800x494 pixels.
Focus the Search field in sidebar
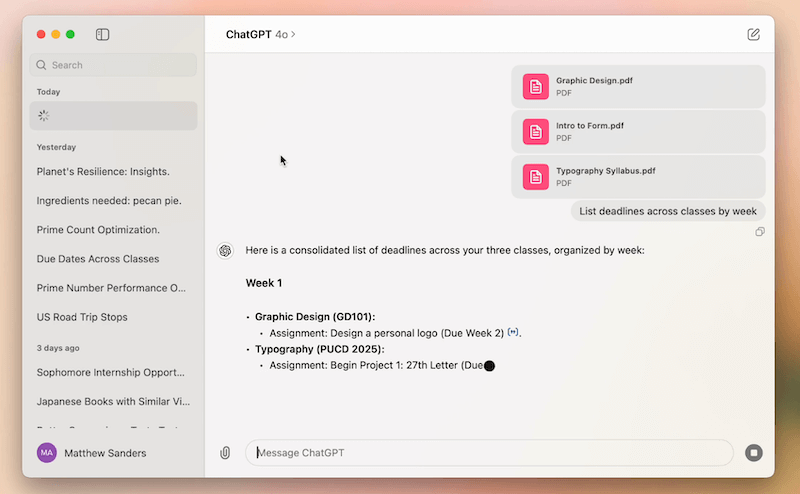pos(113,65)
